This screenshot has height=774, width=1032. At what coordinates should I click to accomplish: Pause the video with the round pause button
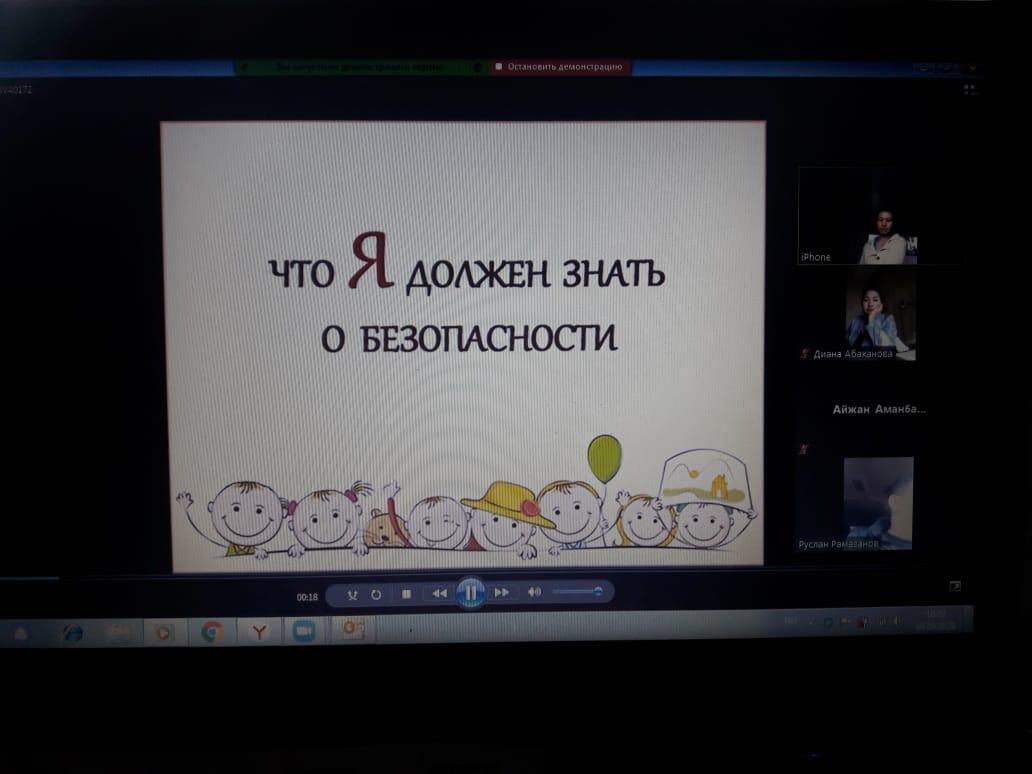[470, 593]
